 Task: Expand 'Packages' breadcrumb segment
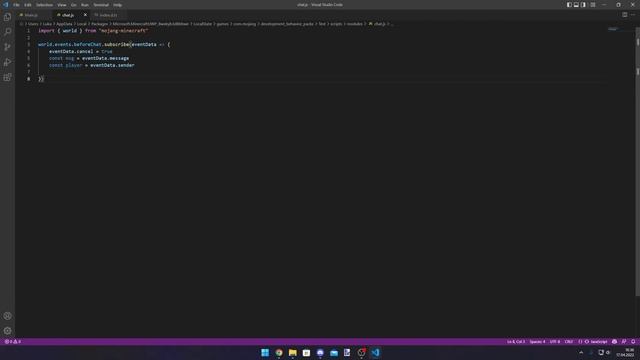point(99,24)
